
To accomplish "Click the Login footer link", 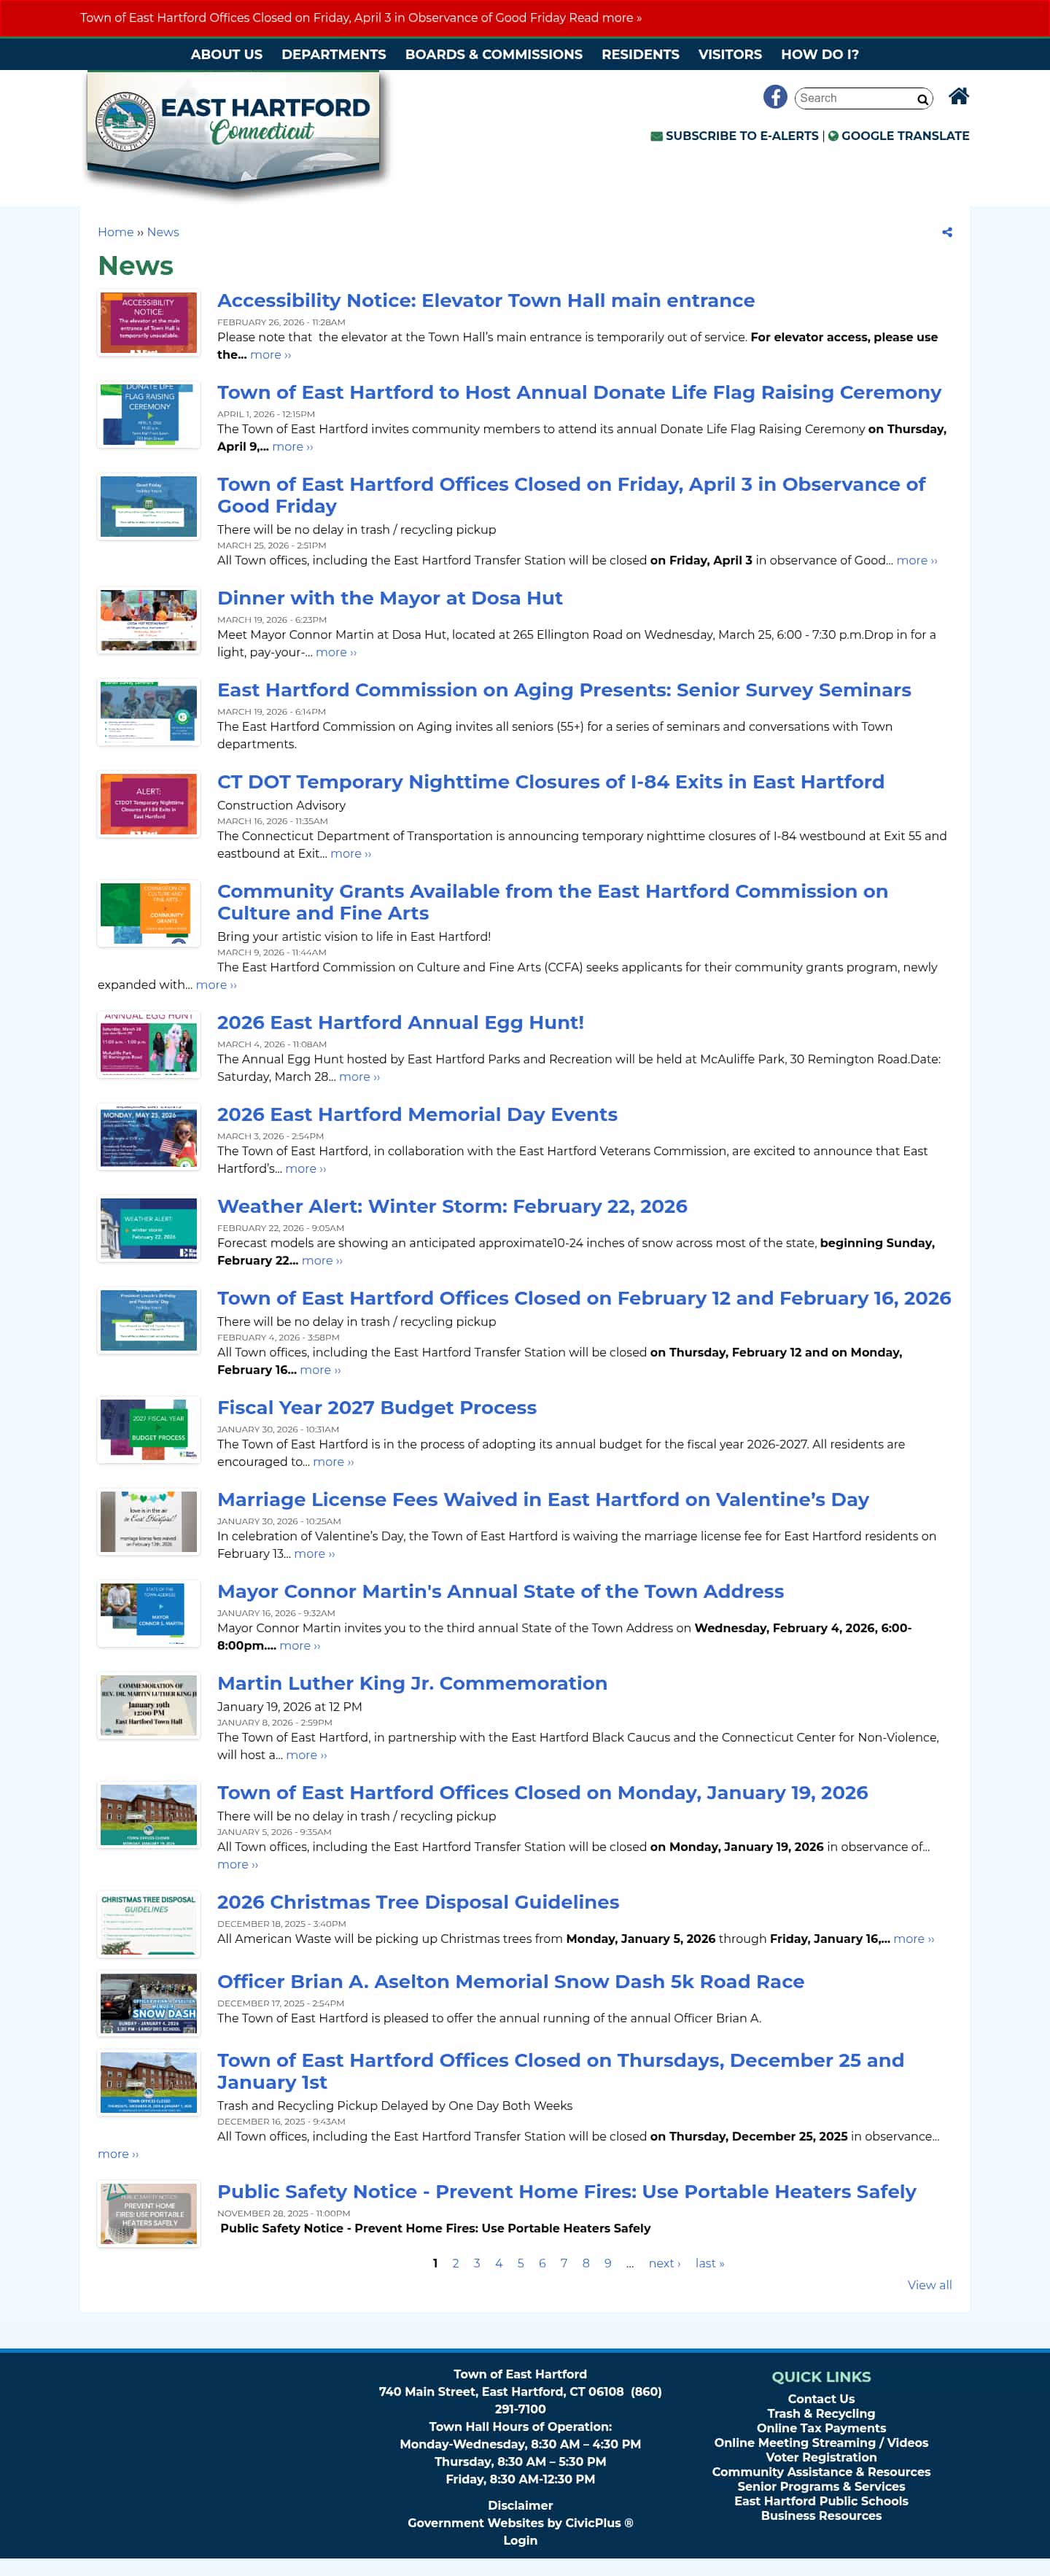I will coord(520,2540).
